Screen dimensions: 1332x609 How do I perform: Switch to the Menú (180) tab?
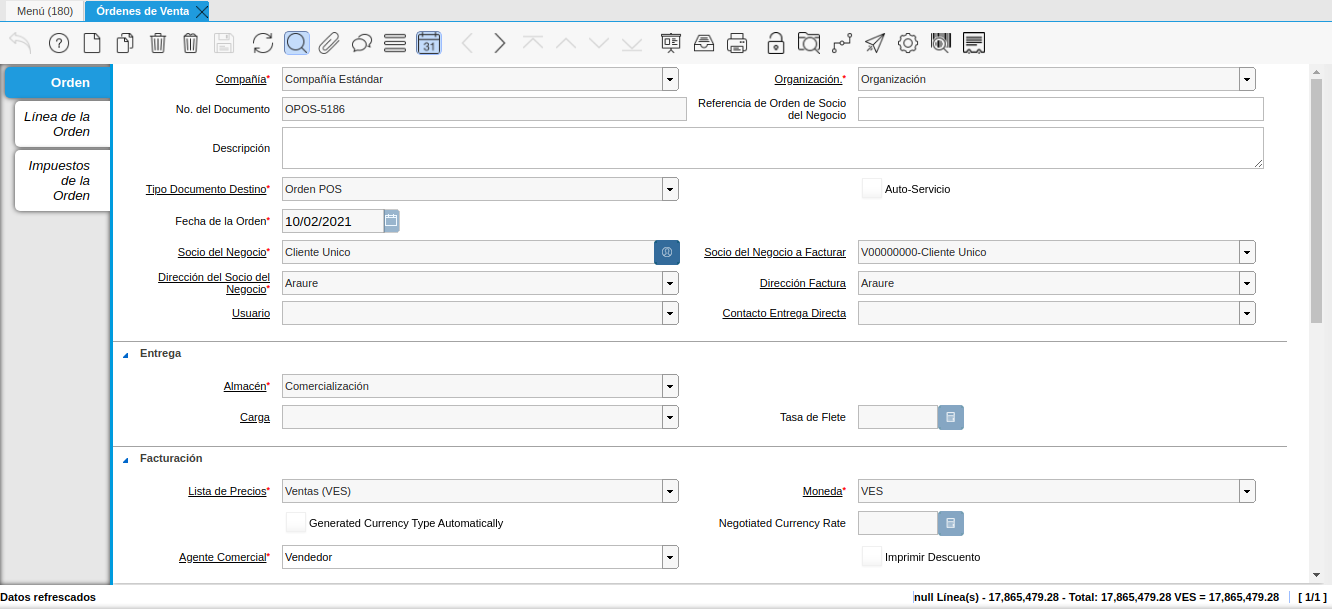point(44,11)
